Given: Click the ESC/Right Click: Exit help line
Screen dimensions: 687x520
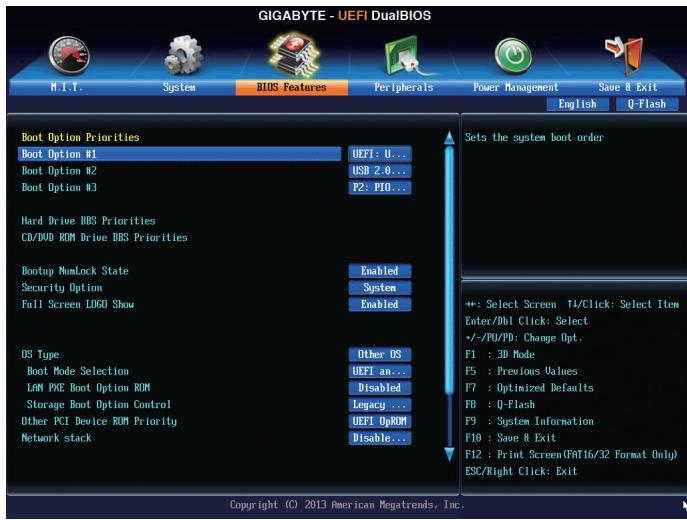Looking at the screenshot, I should tap(521, 471).
